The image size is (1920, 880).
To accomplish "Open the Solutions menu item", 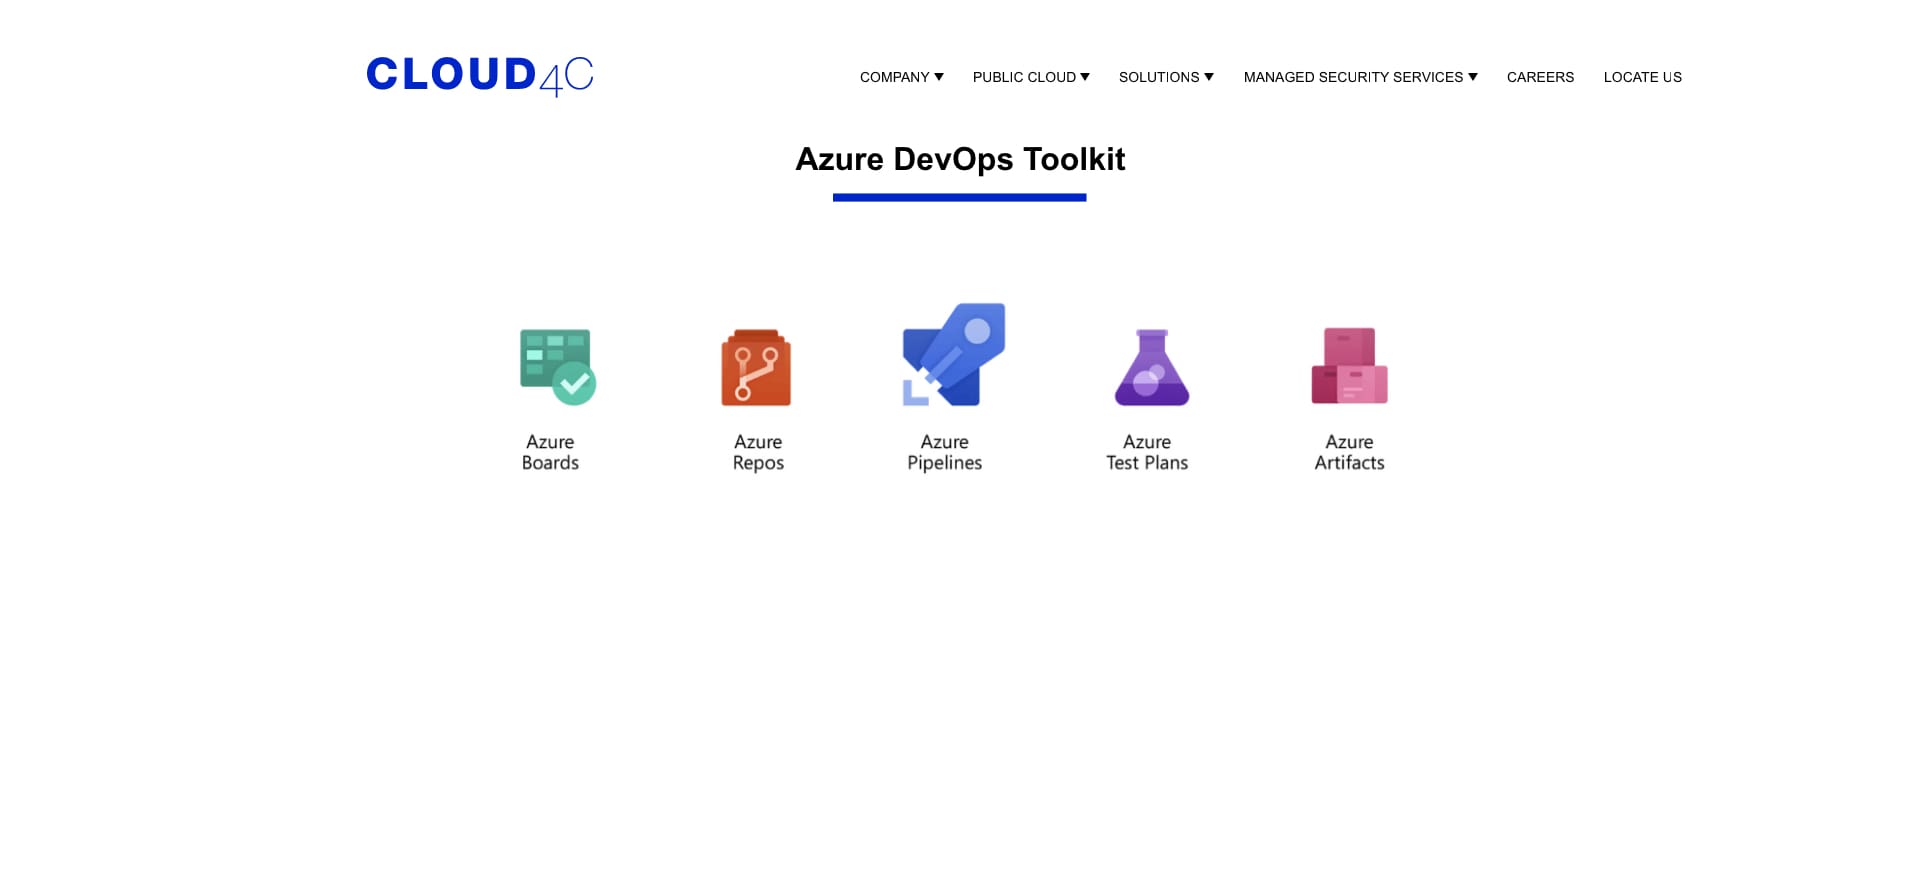I will (1159, 77).
